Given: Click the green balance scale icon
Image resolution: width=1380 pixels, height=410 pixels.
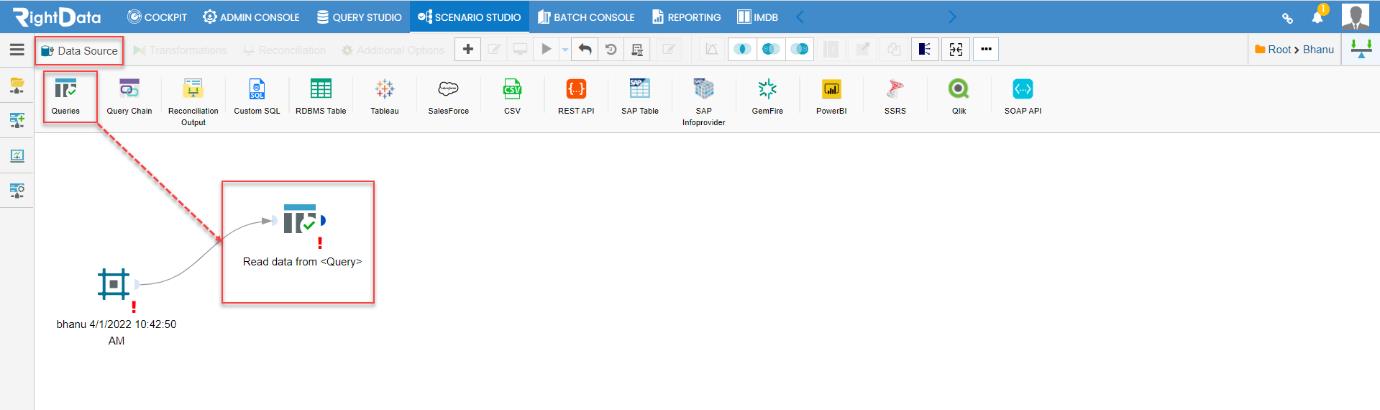Looking at the screenshot, I should [x=1361, y=49].
